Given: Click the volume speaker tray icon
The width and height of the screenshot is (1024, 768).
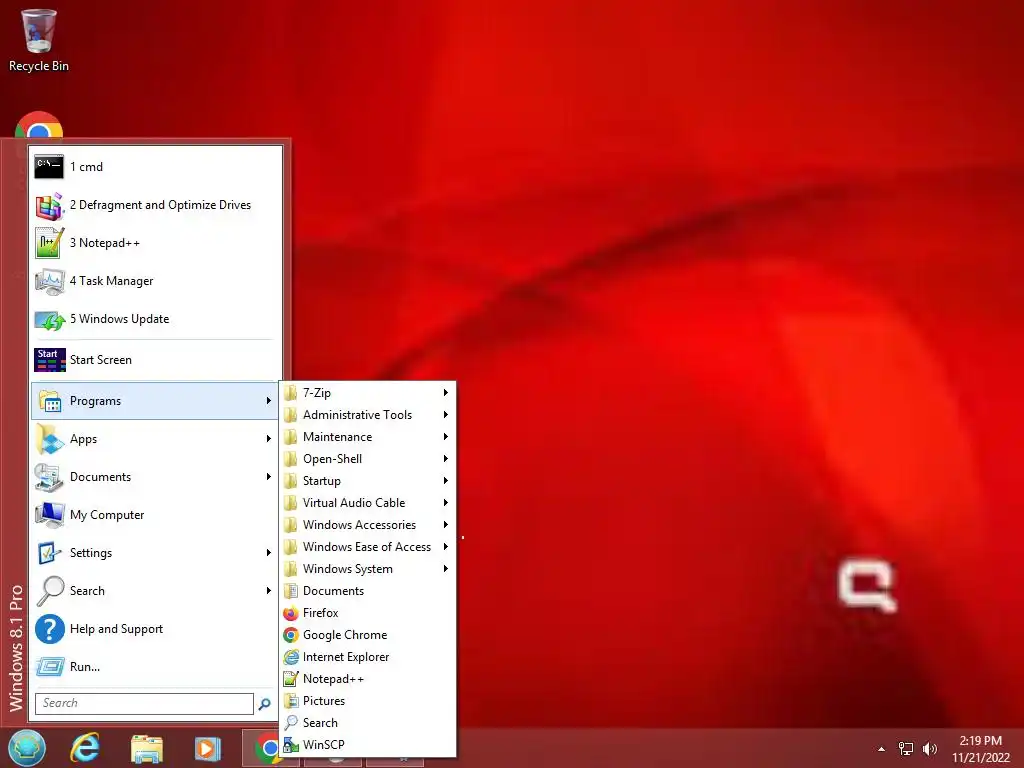Looking at the screenshot, I should click(929, 749).
